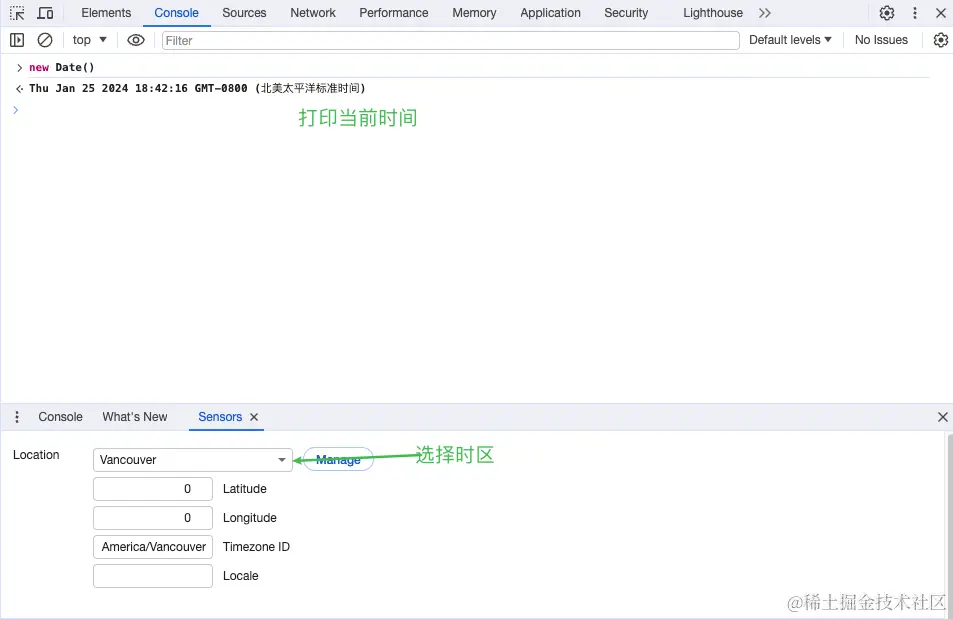Open the top JavaScript context dropdown
The width and height of the screenshot is (953, 619).
click(x=89, y=40)
